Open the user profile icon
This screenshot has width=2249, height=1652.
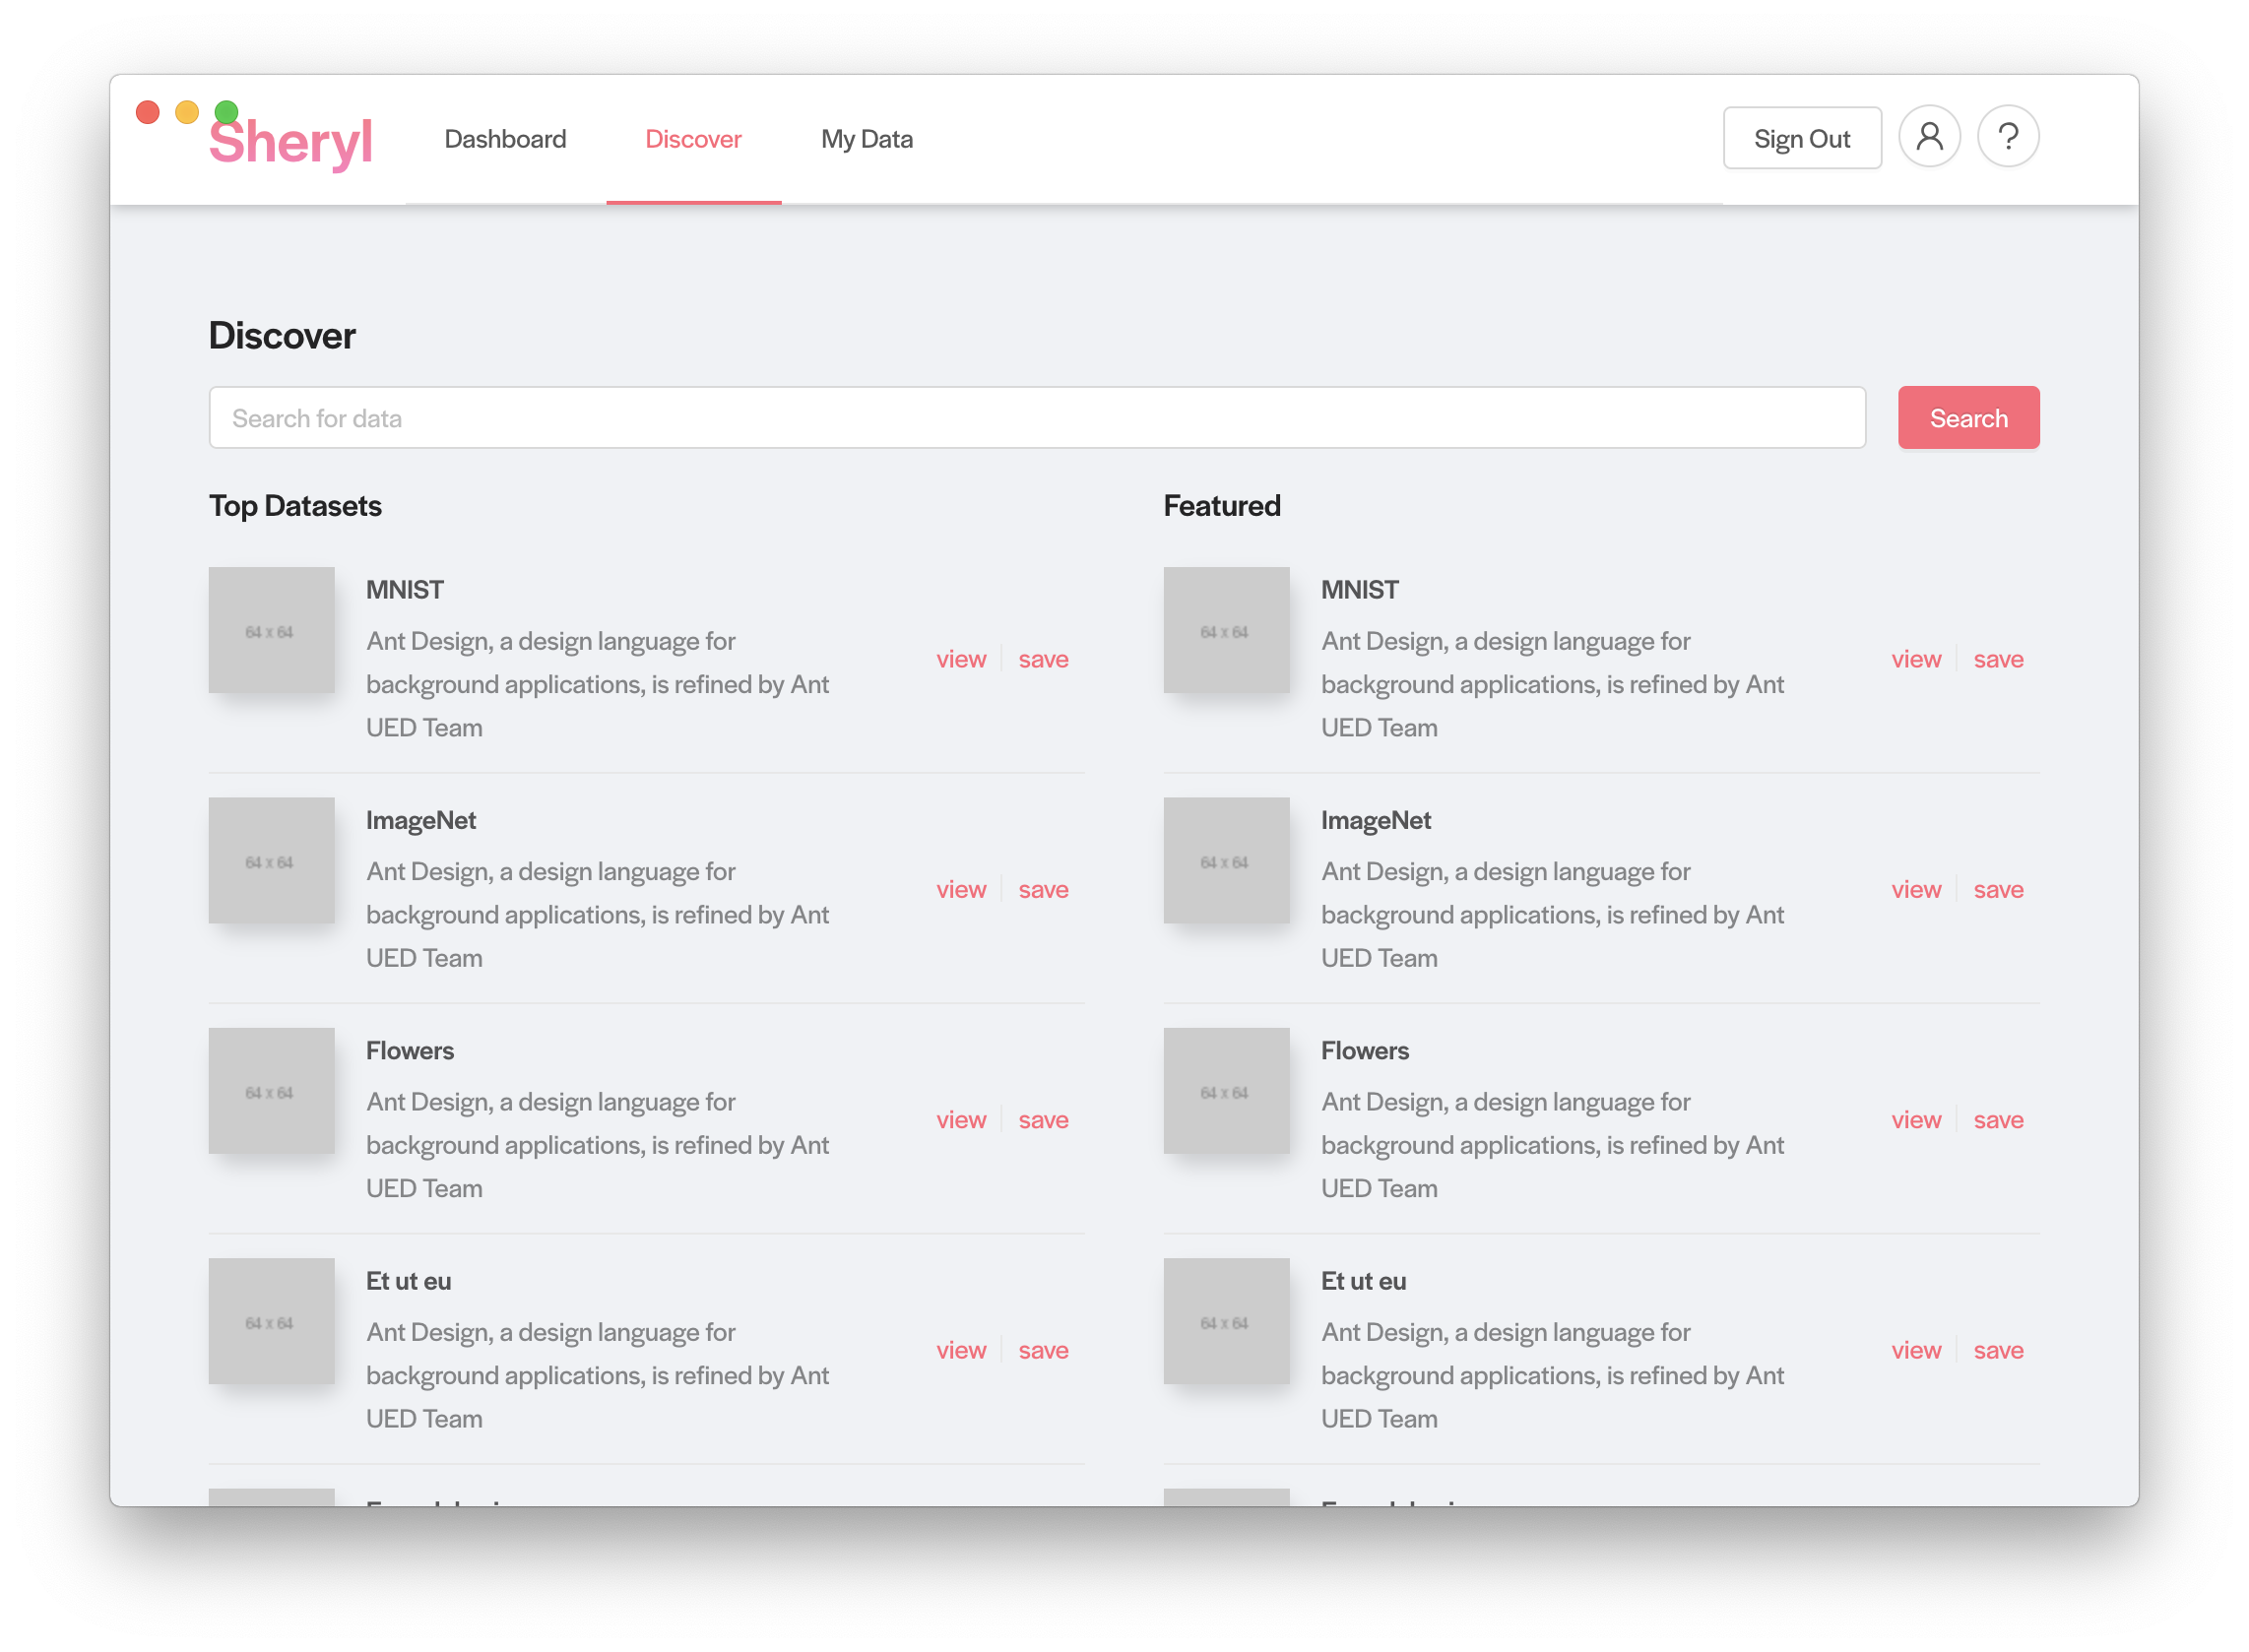click(1929, 137)
